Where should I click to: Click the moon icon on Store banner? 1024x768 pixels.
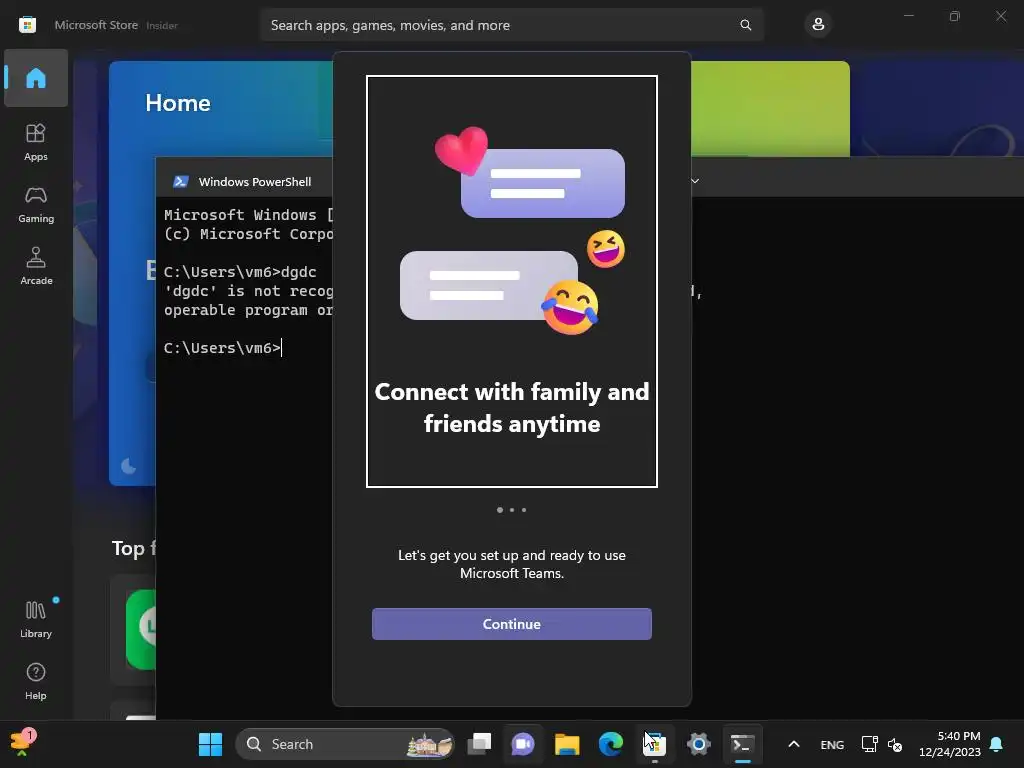[x=129, y=466]
